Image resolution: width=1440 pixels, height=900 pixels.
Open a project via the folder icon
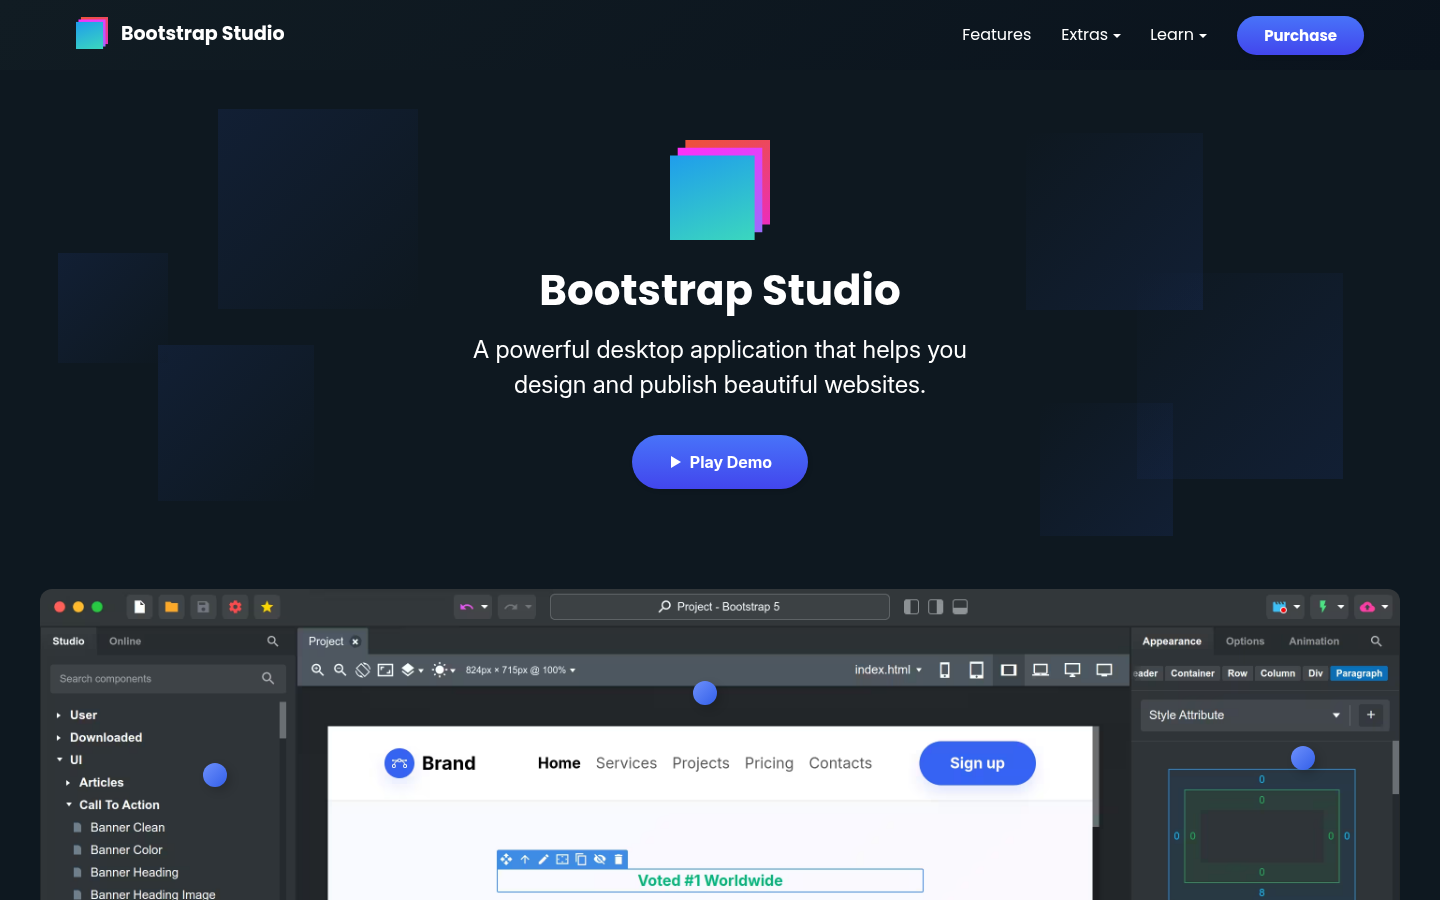click(x=172, y=607)
